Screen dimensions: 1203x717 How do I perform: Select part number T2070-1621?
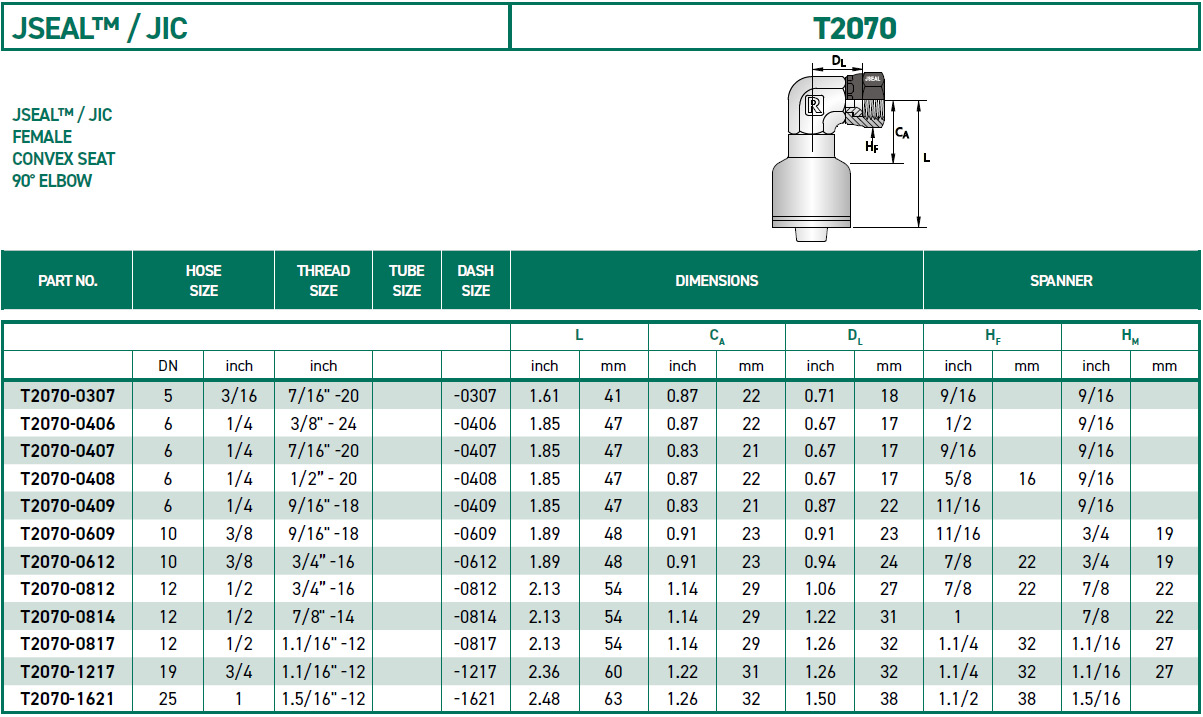click(x=68, y=699)
